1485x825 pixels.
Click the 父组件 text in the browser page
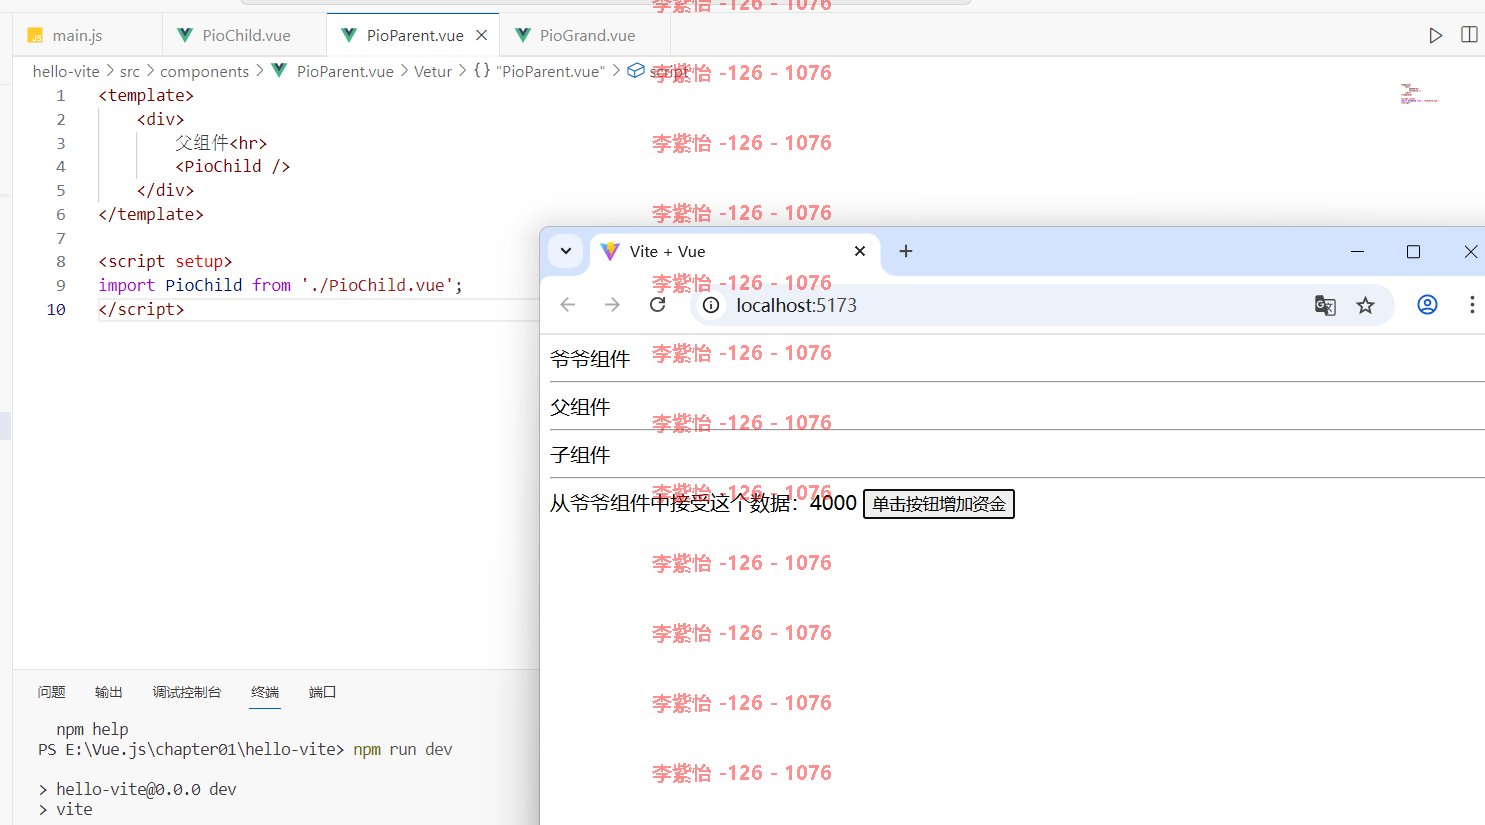(580, 407)
